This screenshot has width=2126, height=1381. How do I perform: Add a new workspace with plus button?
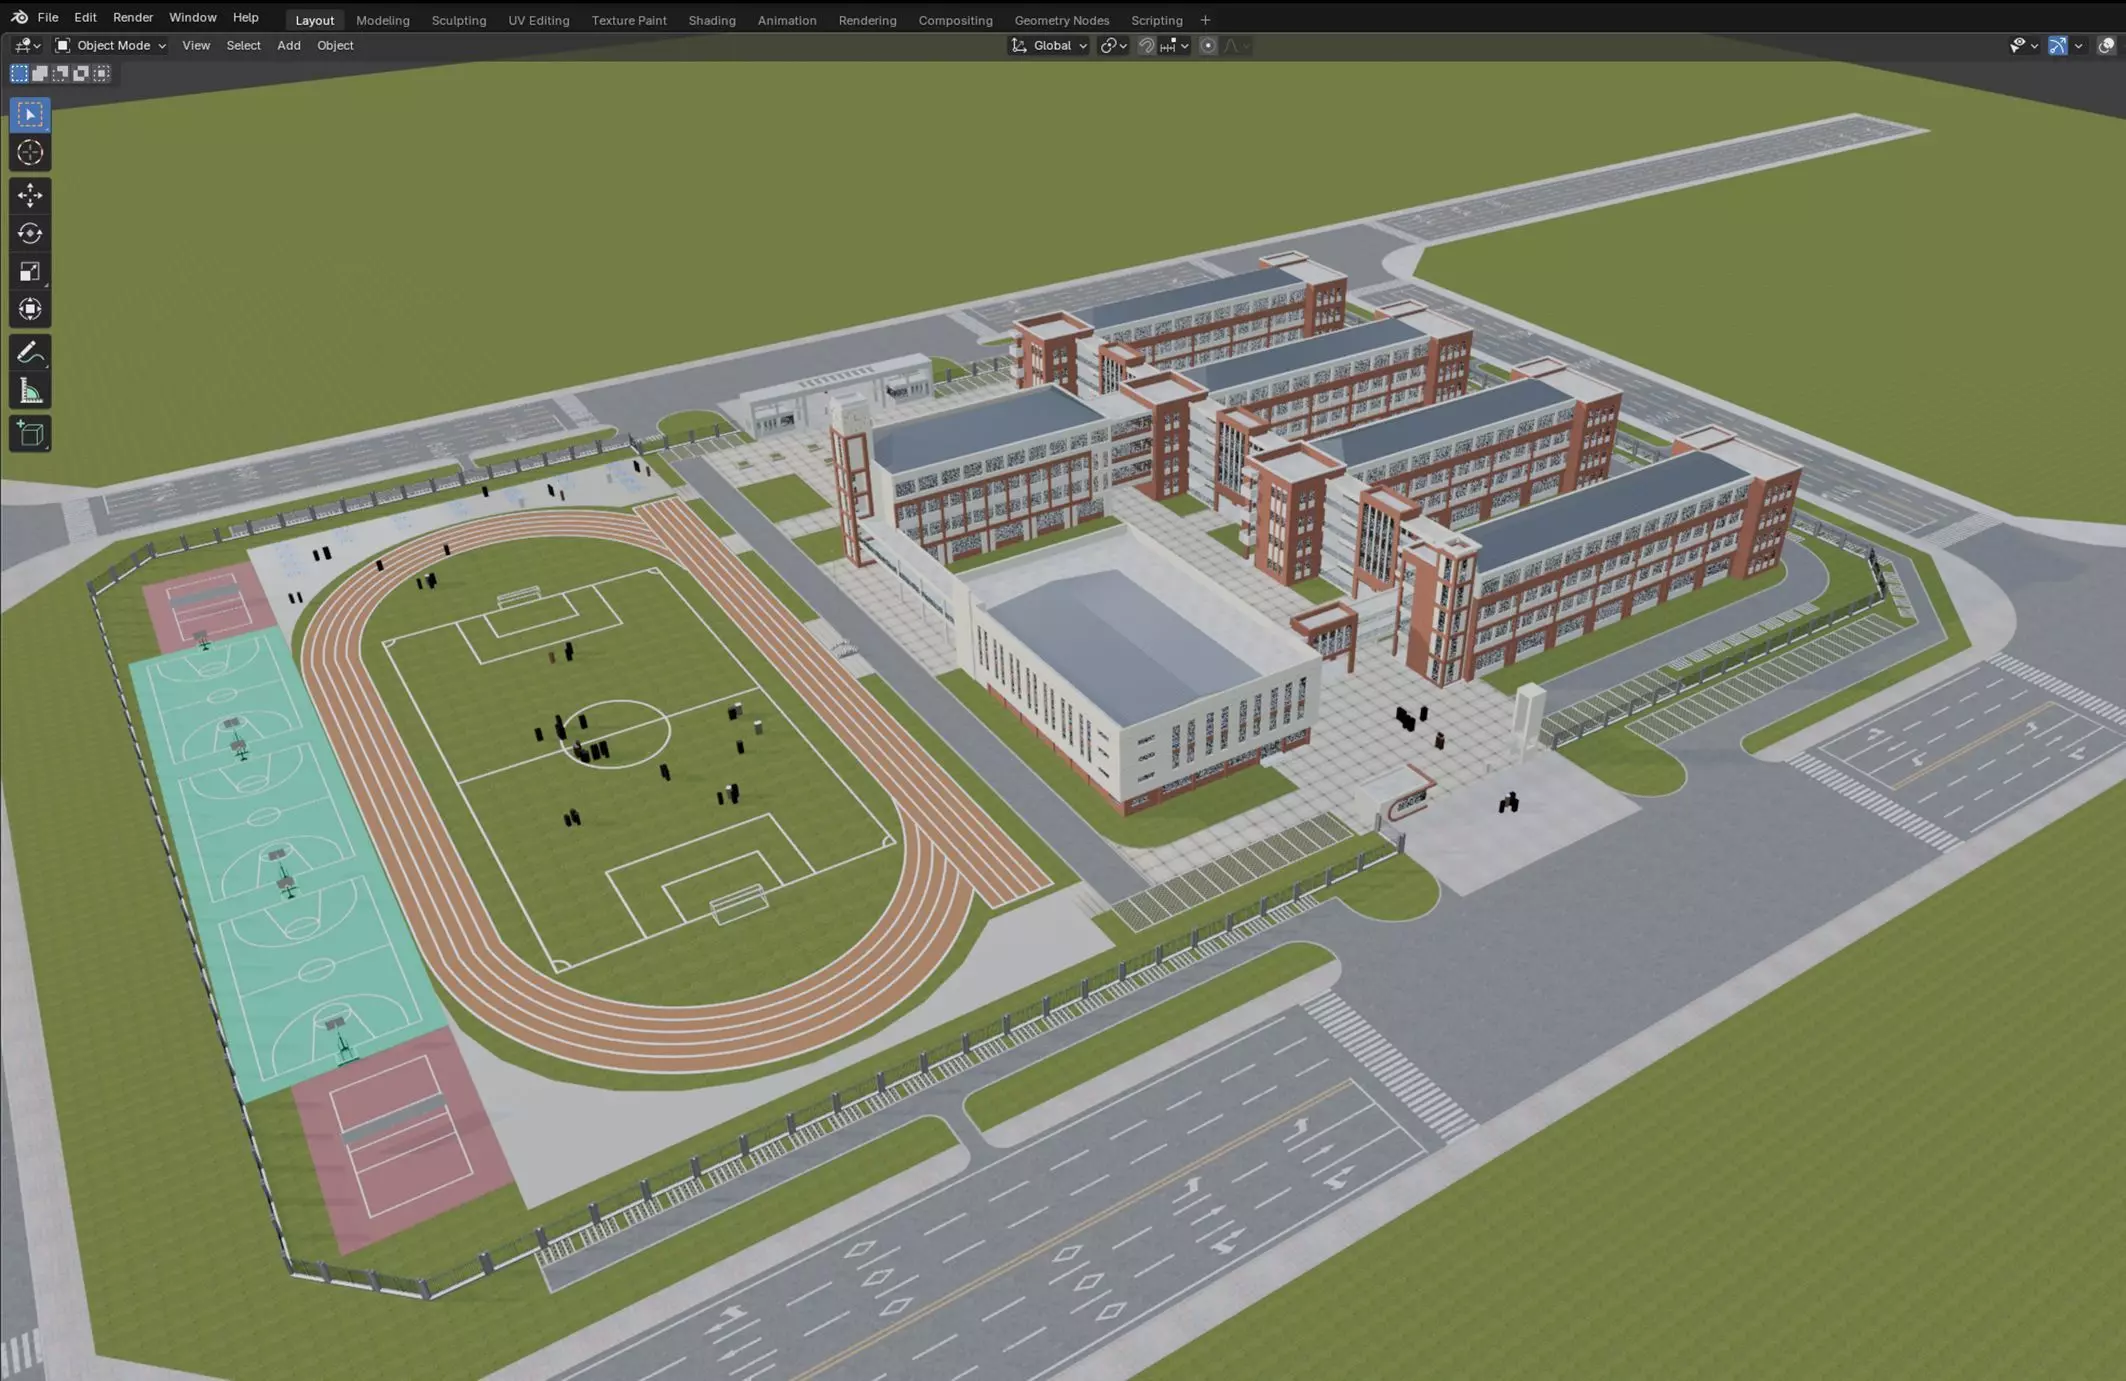(1205, 20)
